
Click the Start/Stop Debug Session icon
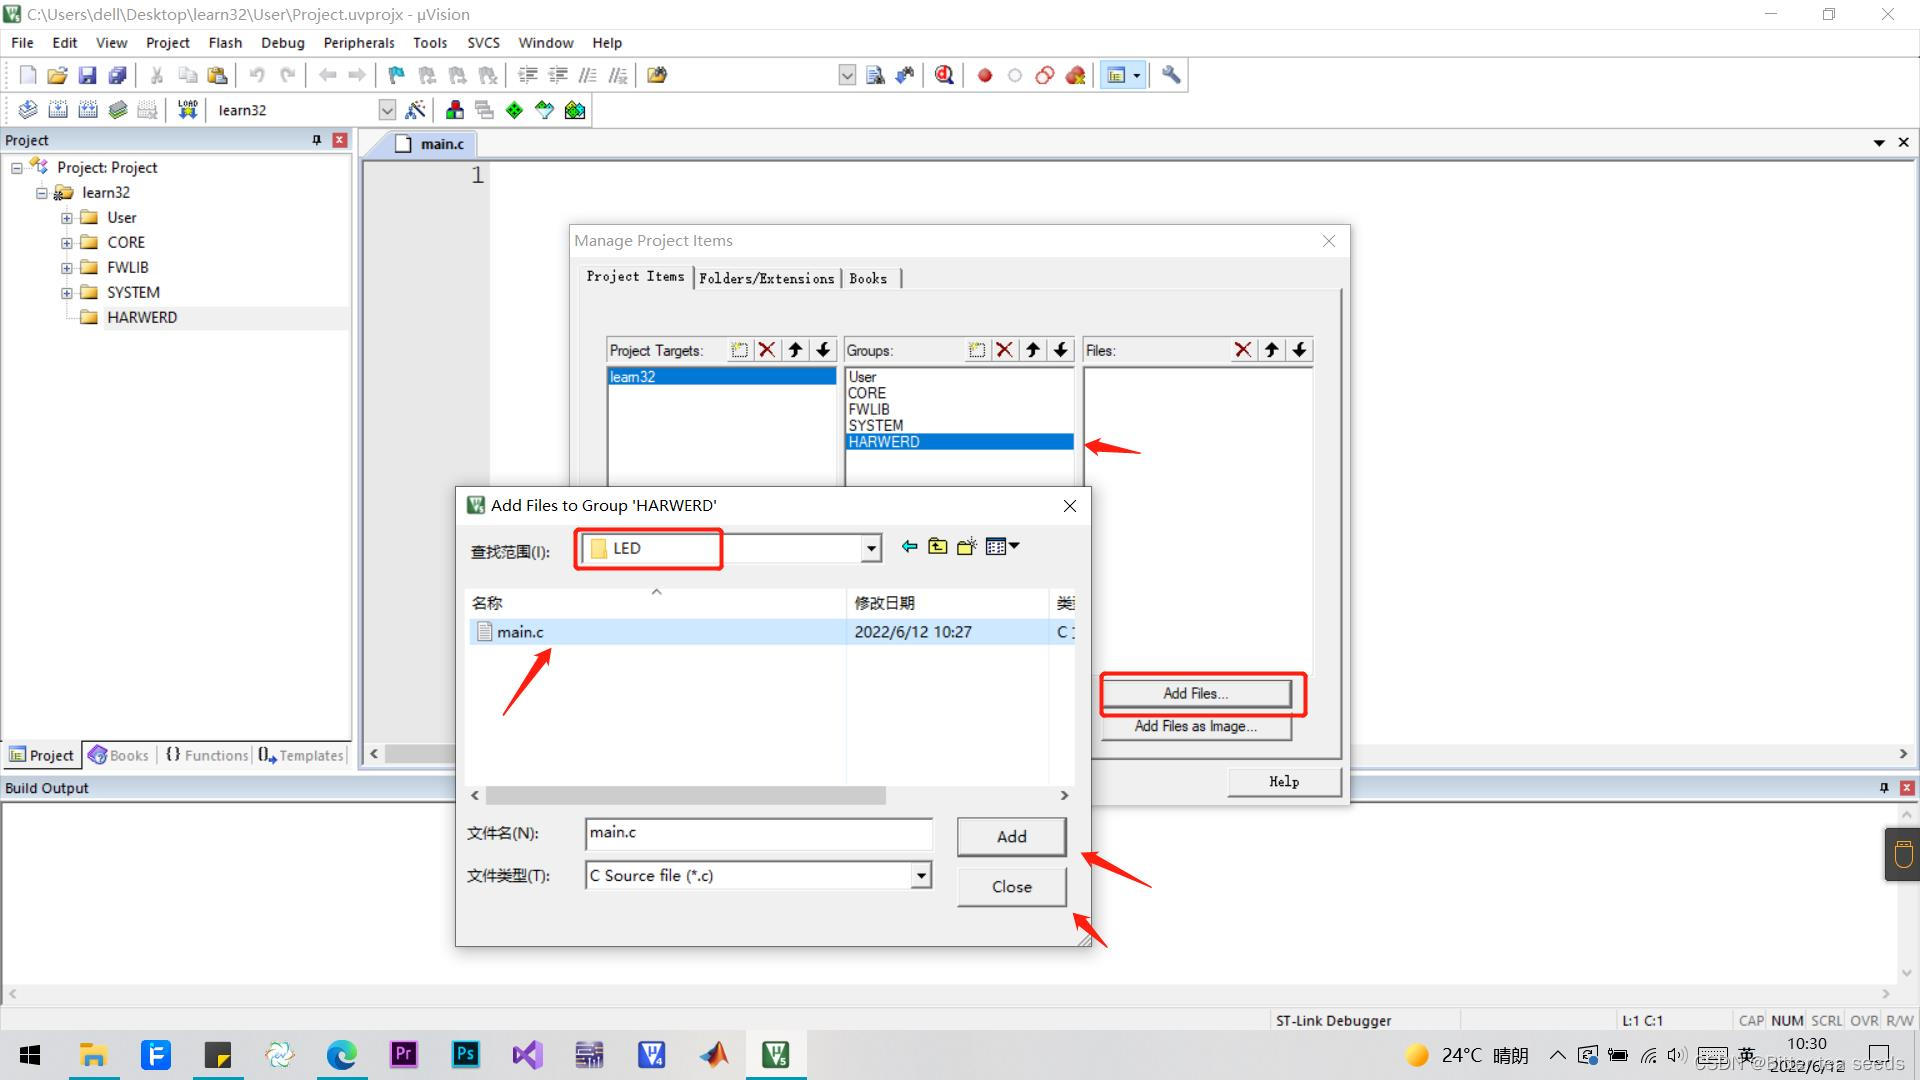pyautogui.click(x=944, y=75)
